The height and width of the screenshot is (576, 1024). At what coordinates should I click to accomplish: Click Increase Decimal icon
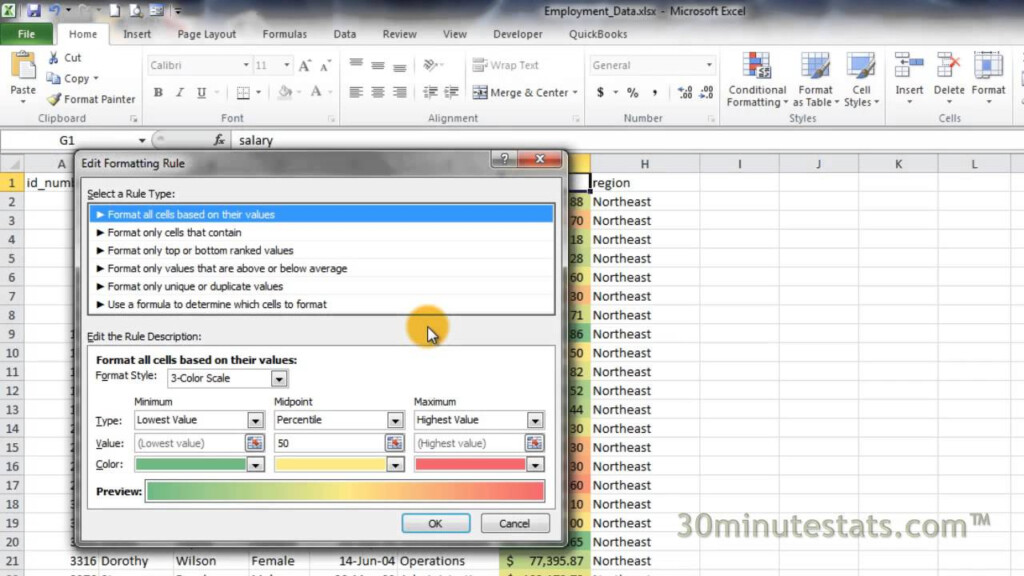tap(684, 93)
